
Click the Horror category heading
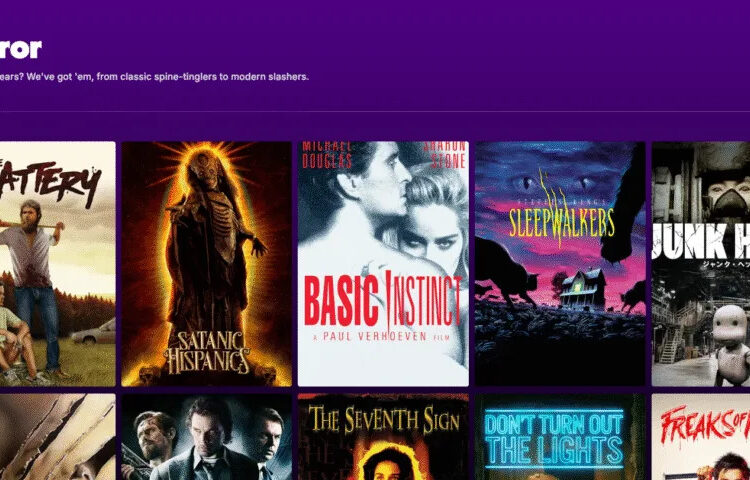pyautogui.click(x=21, y=49)
